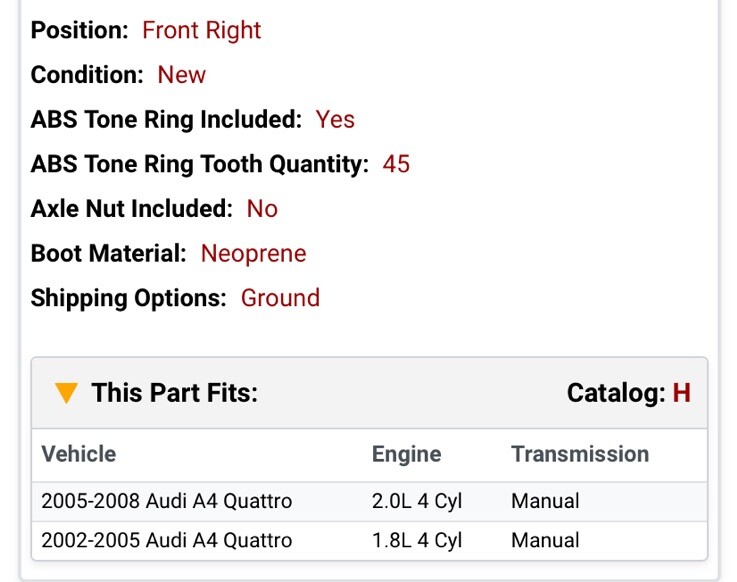This screenshot has height=582, width=737.
Task: Click the orange triangle icon
Action: pyautogui.click(x=66, y=393)
